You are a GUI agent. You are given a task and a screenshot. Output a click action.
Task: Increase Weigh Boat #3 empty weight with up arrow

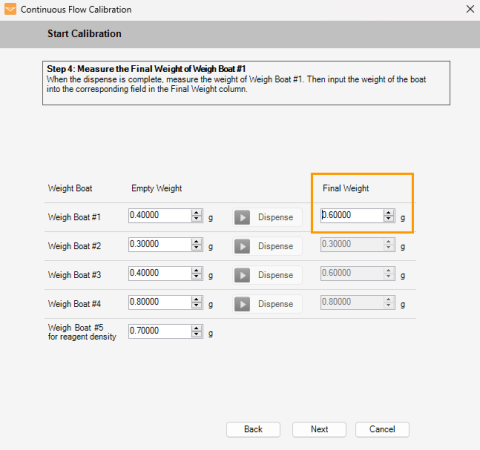197,270
